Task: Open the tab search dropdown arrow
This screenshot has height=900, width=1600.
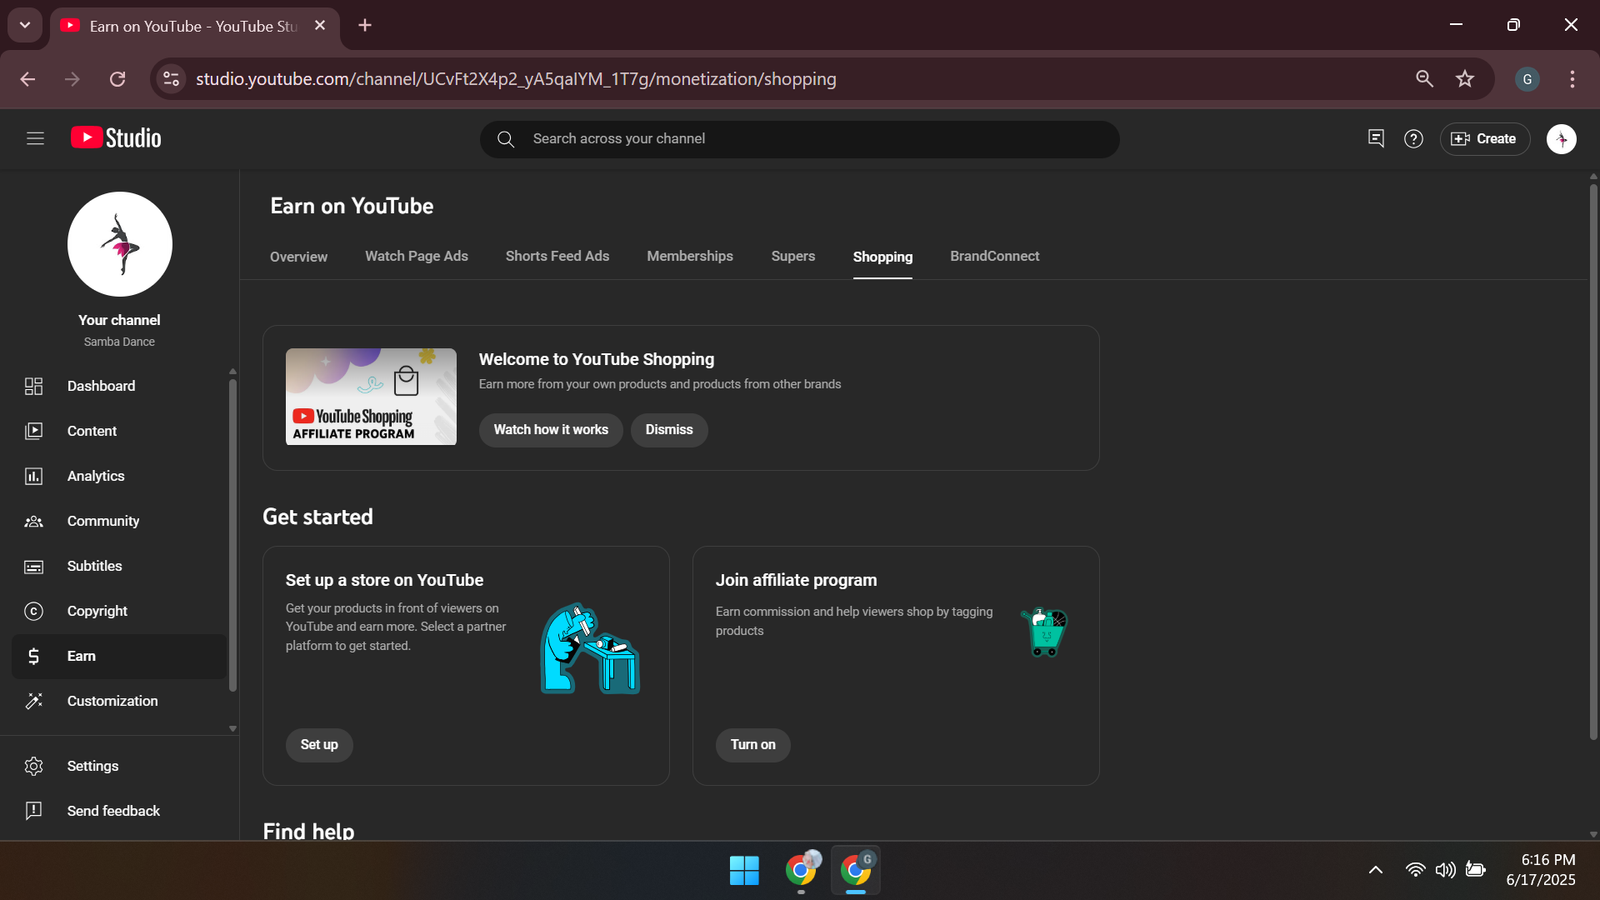Action: (x=25, y=25)
